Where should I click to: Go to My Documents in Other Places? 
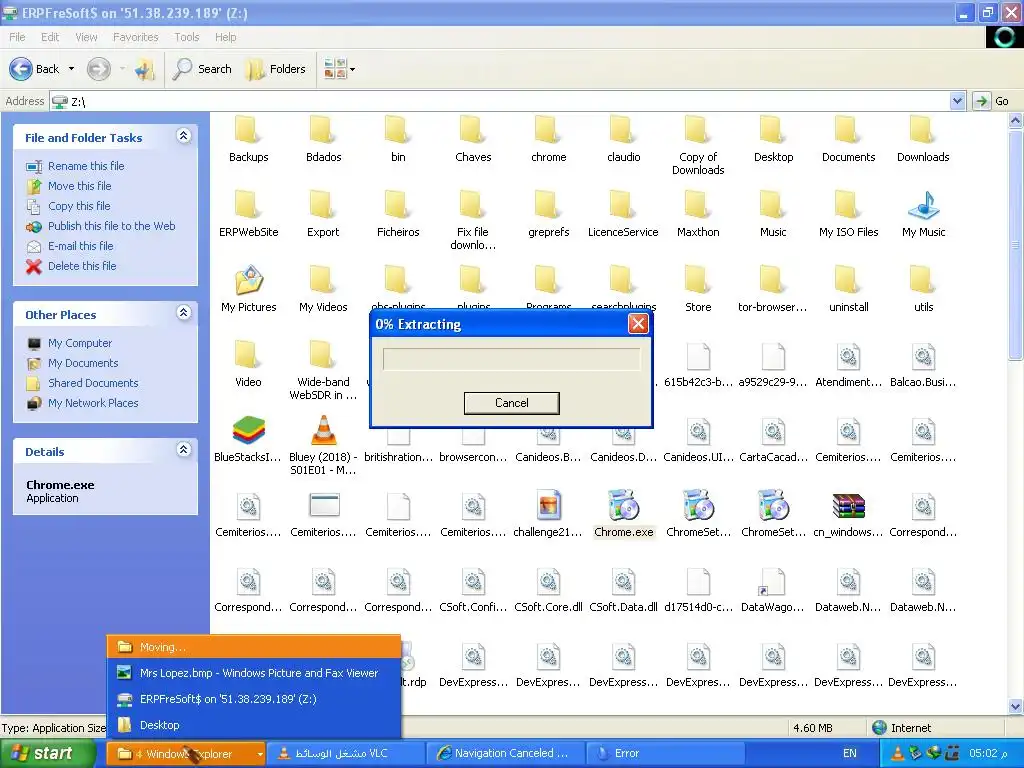tap(83, 363)
